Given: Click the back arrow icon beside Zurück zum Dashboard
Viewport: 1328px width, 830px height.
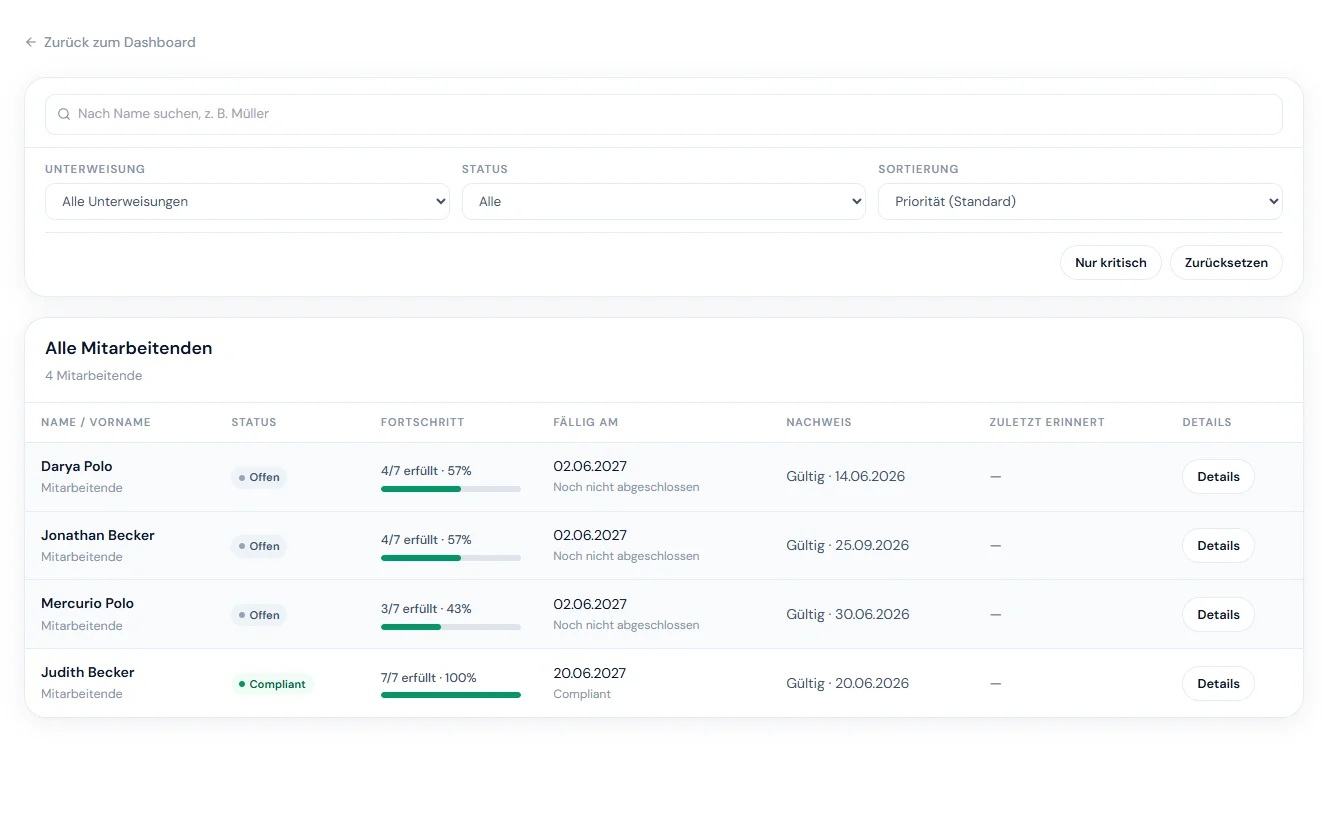Looking at the screenshot, I should pos(31,42).
